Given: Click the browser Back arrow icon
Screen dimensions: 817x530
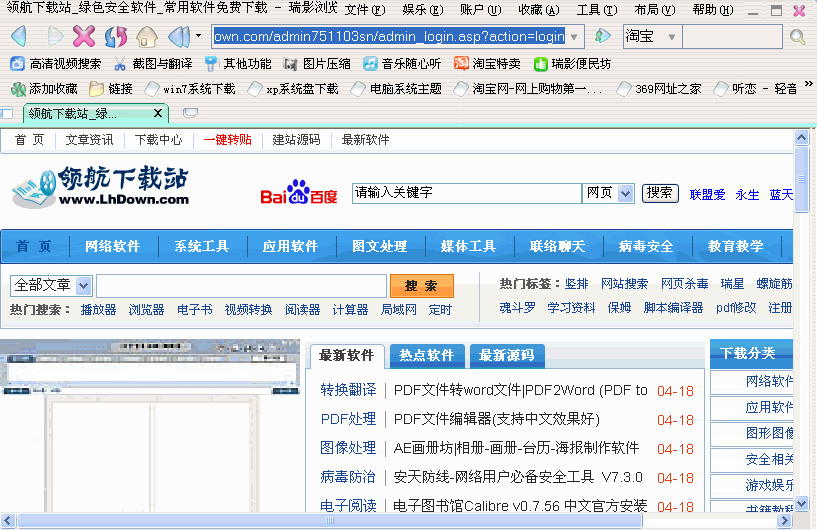Looking at the screenshot, I should (19, 36).
